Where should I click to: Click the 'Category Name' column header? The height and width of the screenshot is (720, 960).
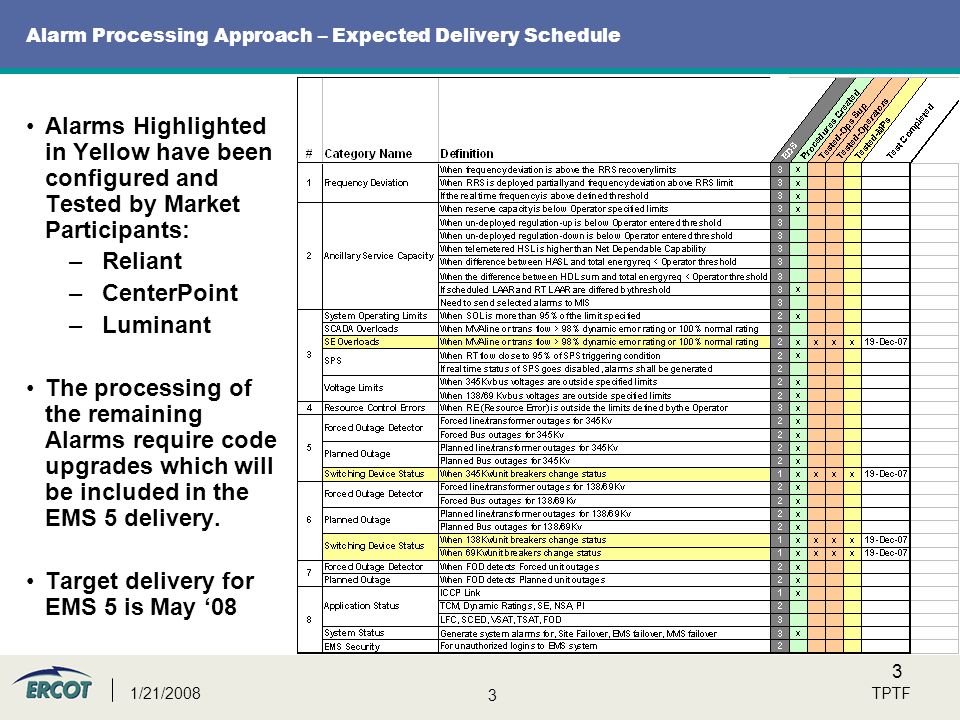368,154
